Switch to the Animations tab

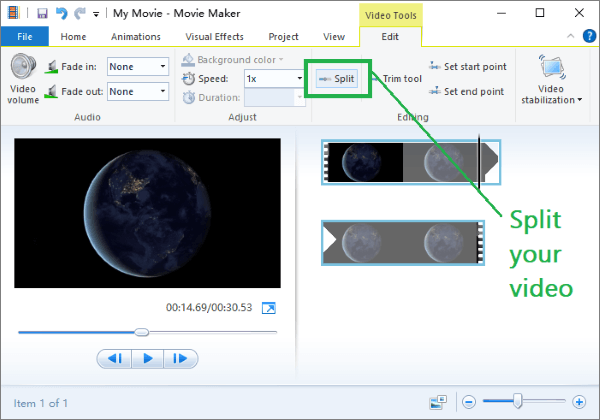click(136, 37)
